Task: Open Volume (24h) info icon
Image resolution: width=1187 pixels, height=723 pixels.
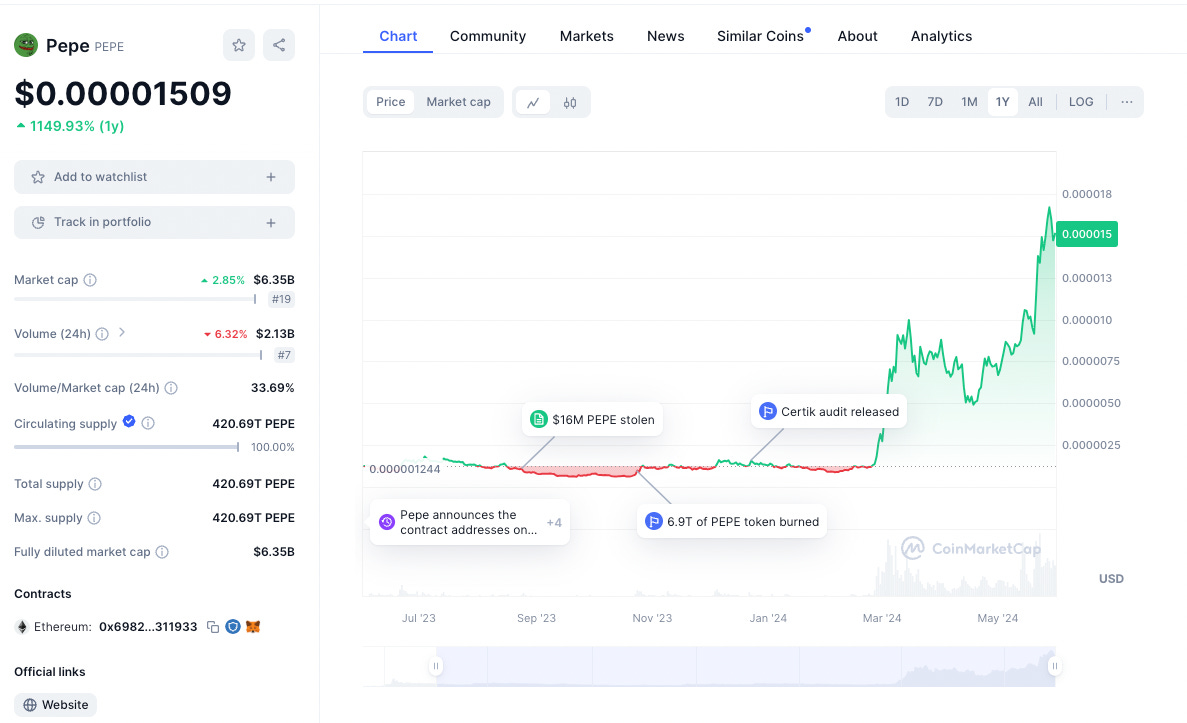Action: (102, 334)
